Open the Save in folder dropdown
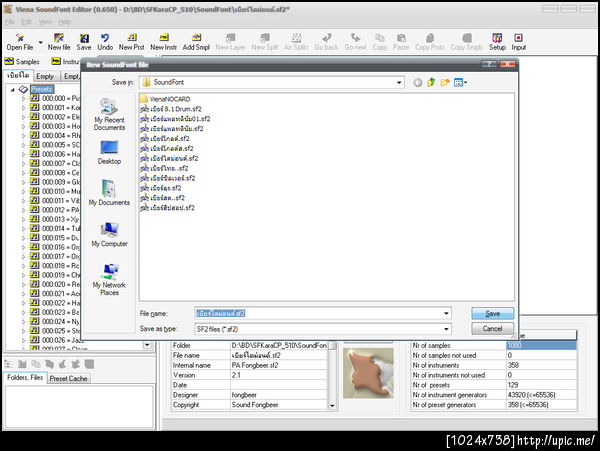The width and height of the screenshot is (600, 451). click(399, 82)
